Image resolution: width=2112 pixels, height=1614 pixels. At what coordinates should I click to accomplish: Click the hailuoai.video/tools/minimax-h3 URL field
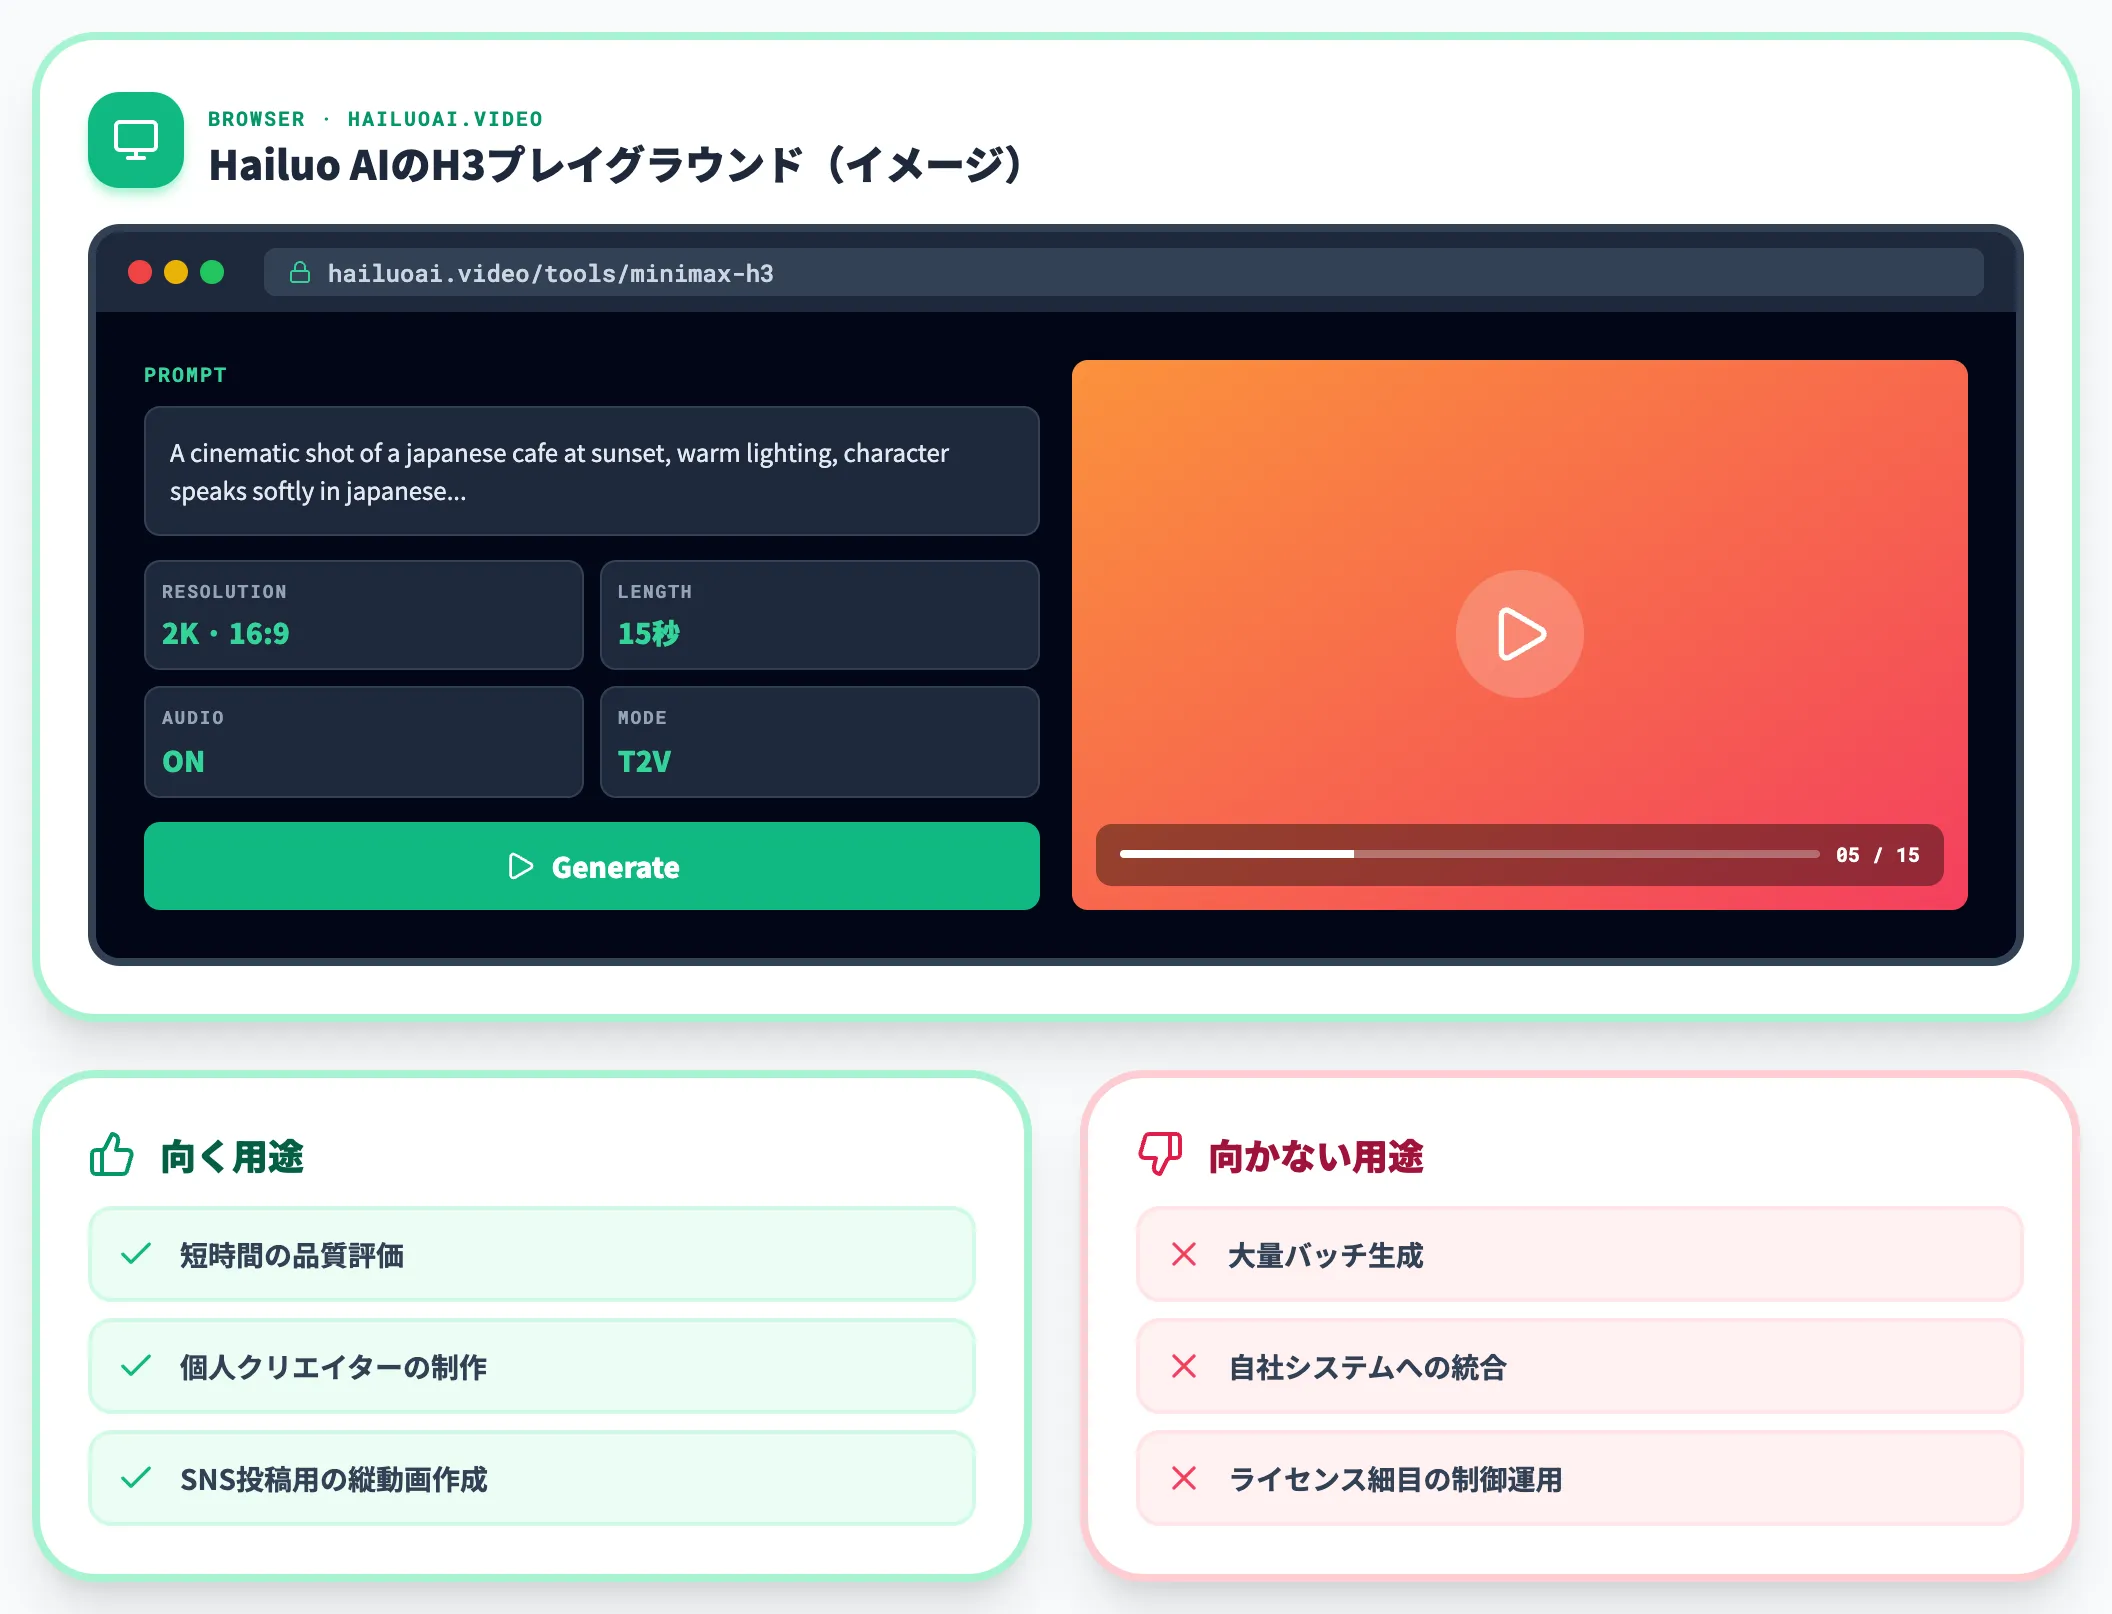(1123, 272)
